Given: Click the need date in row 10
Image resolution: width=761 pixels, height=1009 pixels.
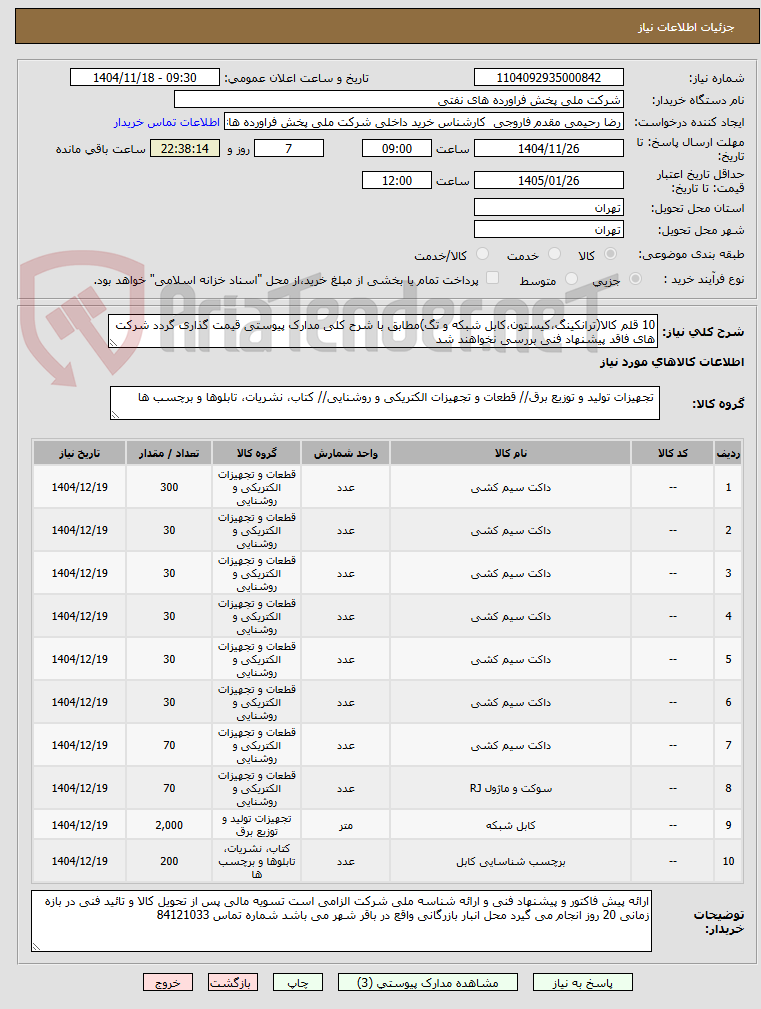Looking at the screenshot, I should click(80, 862).
